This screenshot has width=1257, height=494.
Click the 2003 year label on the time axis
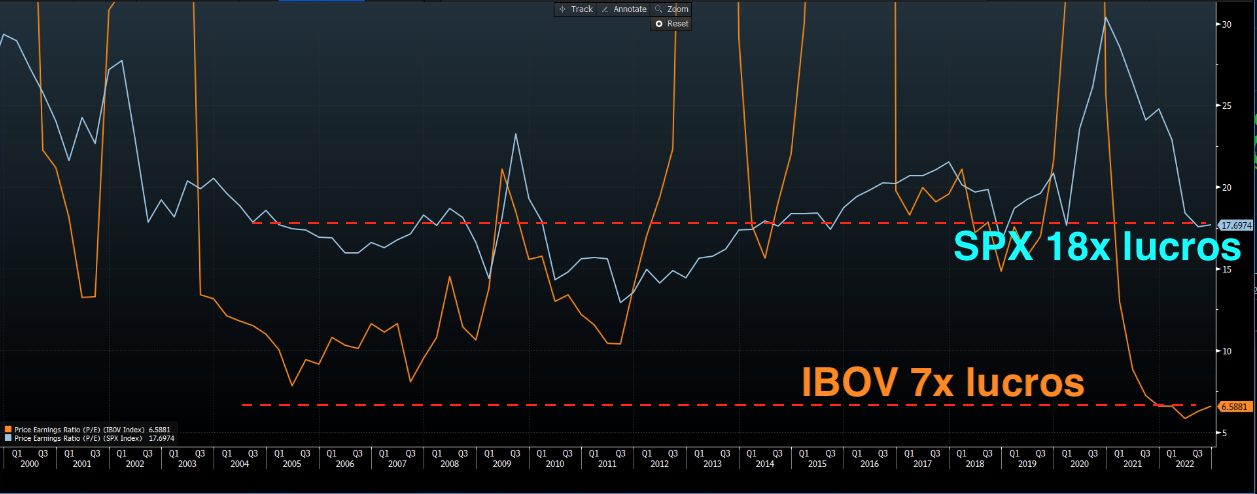(187, 464)
